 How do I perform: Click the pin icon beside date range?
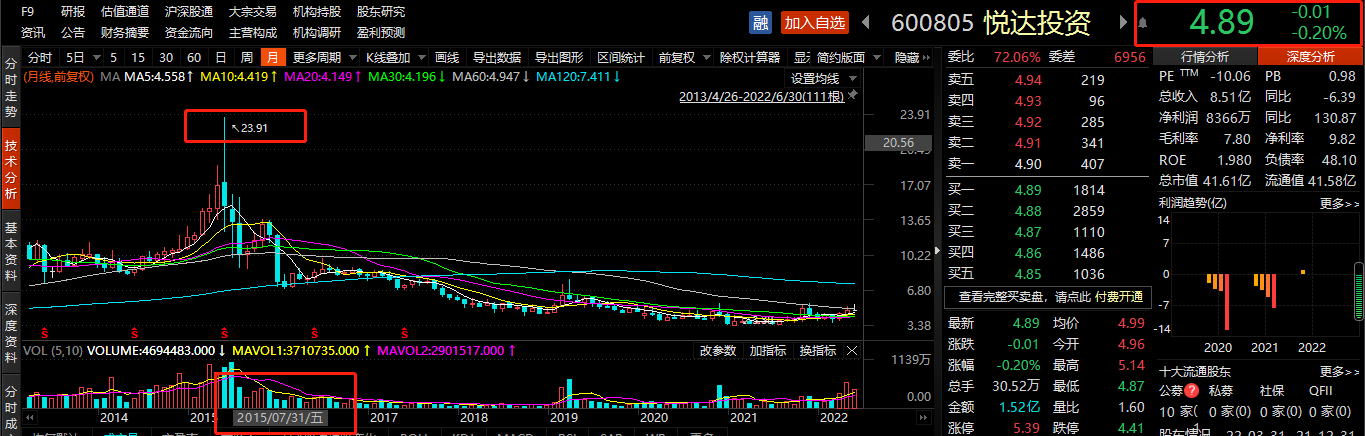point(852,97)
